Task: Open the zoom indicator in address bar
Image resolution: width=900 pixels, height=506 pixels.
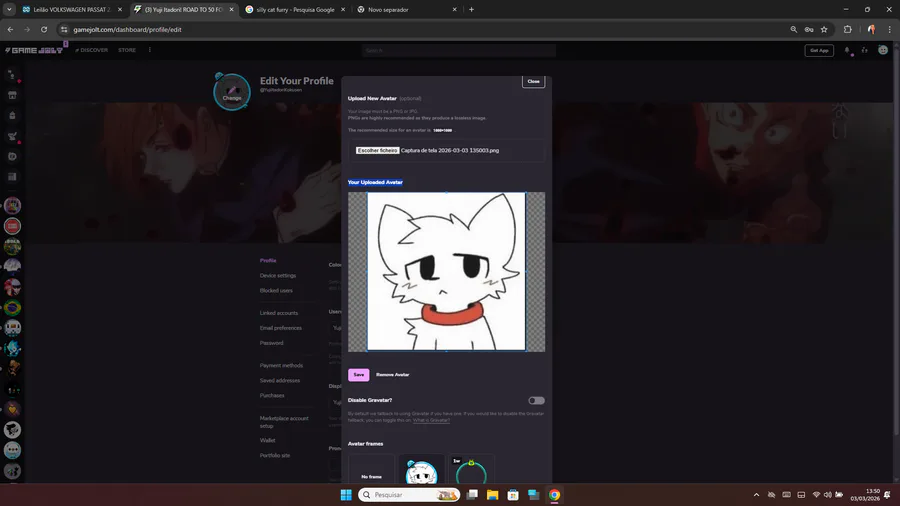Action: pyautogui.click(x=793, y=29)
